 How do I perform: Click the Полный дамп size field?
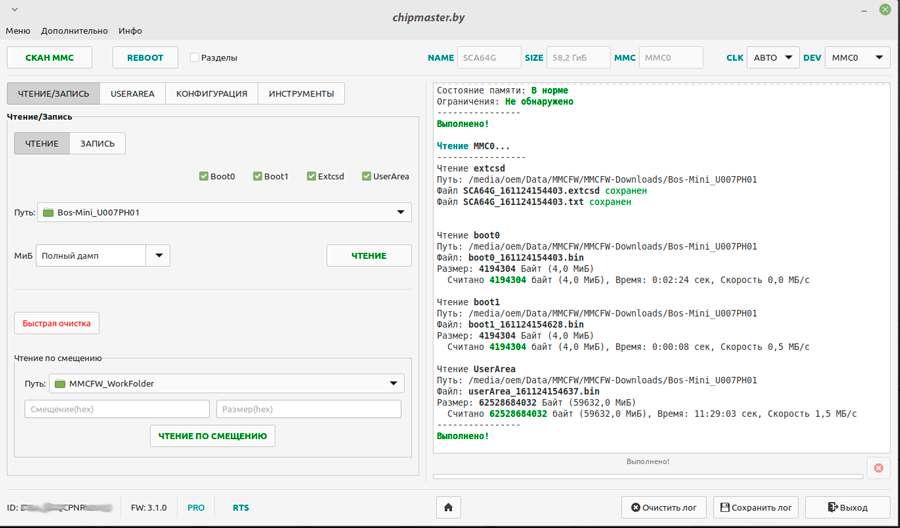pos(91,255)
